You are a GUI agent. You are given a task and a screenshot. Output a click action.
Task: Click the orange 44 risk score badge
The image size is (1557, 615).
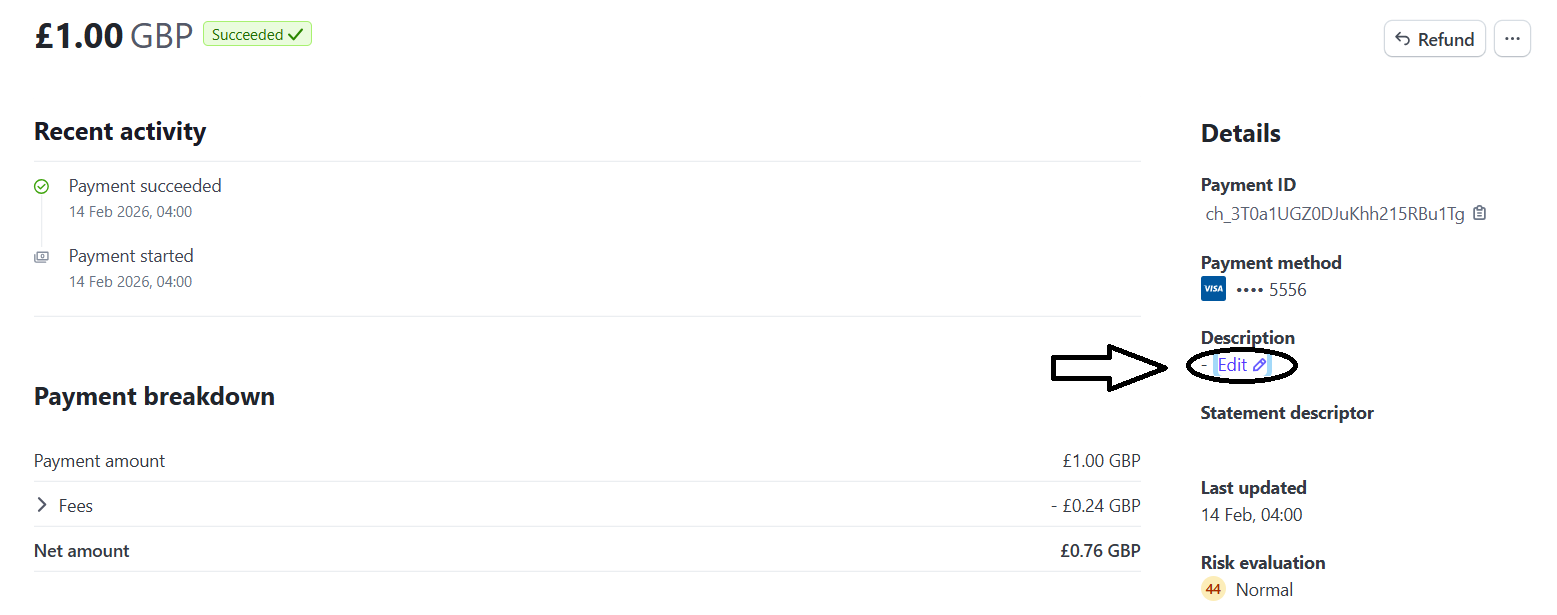click(1213, 589)
